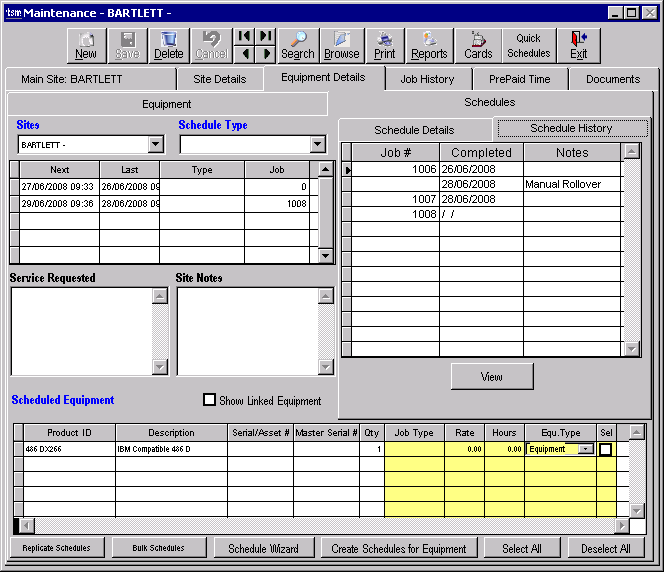Viewport: 664px width, 572px height.
Task: Click the Exit door icon
Action: coord(579,45)
